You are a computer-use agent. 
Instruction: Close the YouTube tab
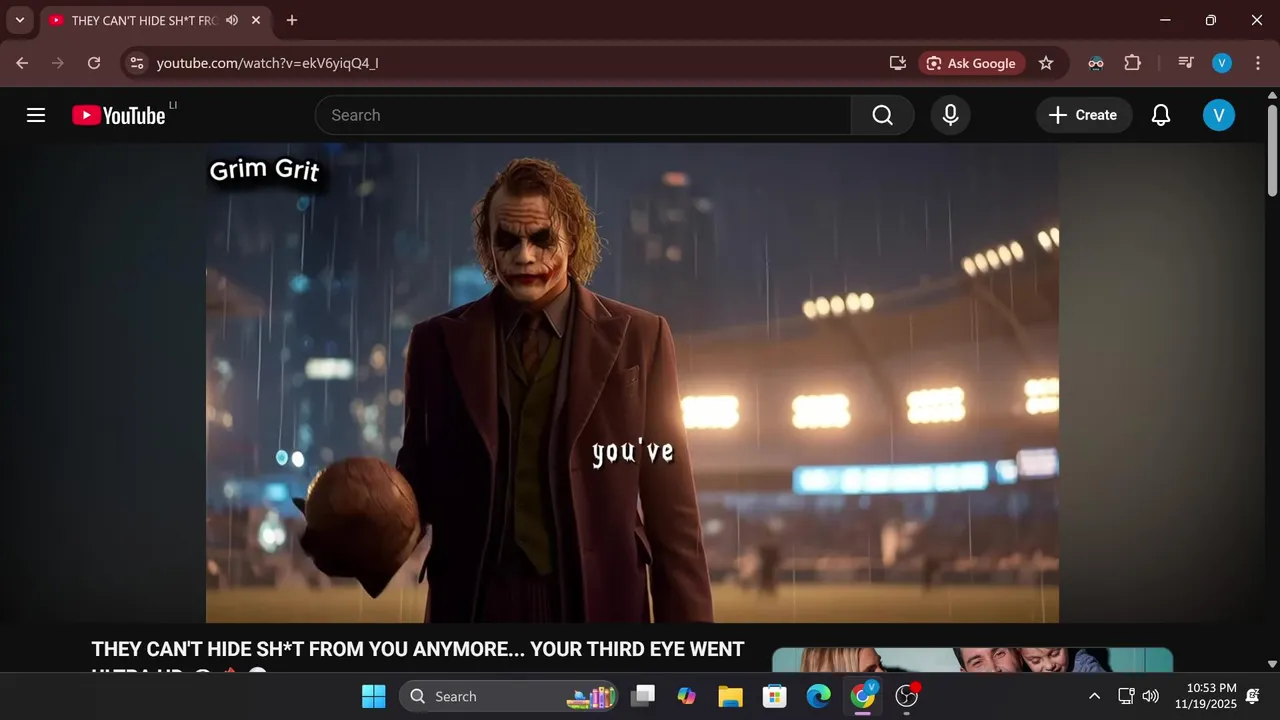[256, 20]
